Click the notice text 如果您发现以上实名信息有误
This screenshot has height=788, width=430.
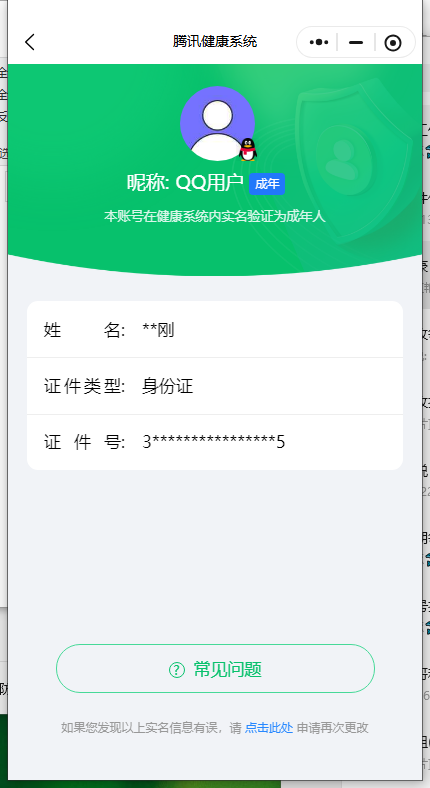click(x=140, y=728)
